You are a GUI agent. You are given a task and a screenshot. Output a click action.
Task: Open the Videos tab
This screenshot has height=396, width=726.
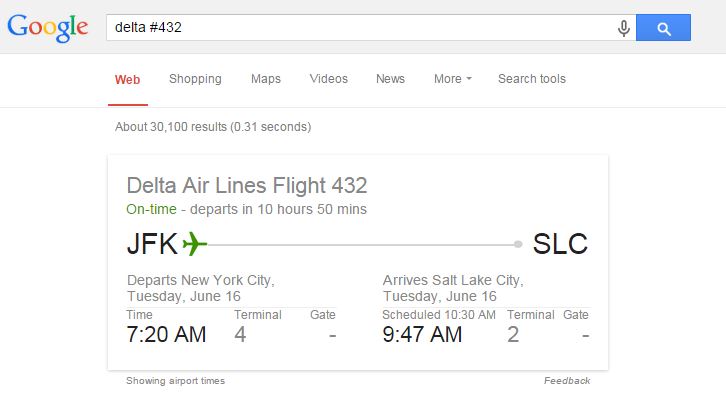328,79
